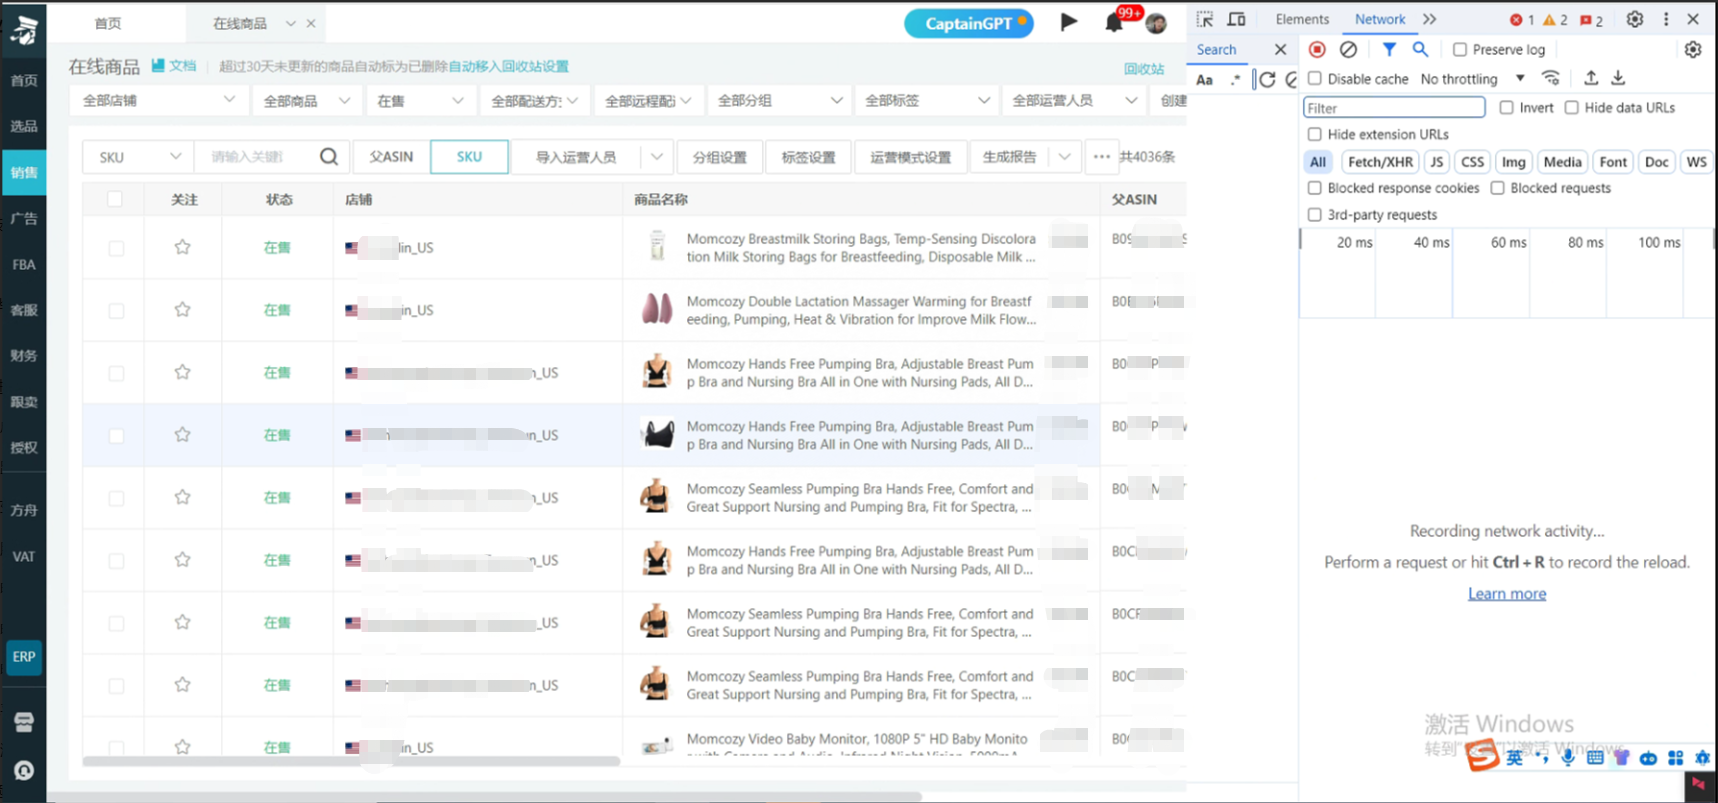Select the 首页 tab
Screen dimensions: 1718x803
click(x=108, y=23)
